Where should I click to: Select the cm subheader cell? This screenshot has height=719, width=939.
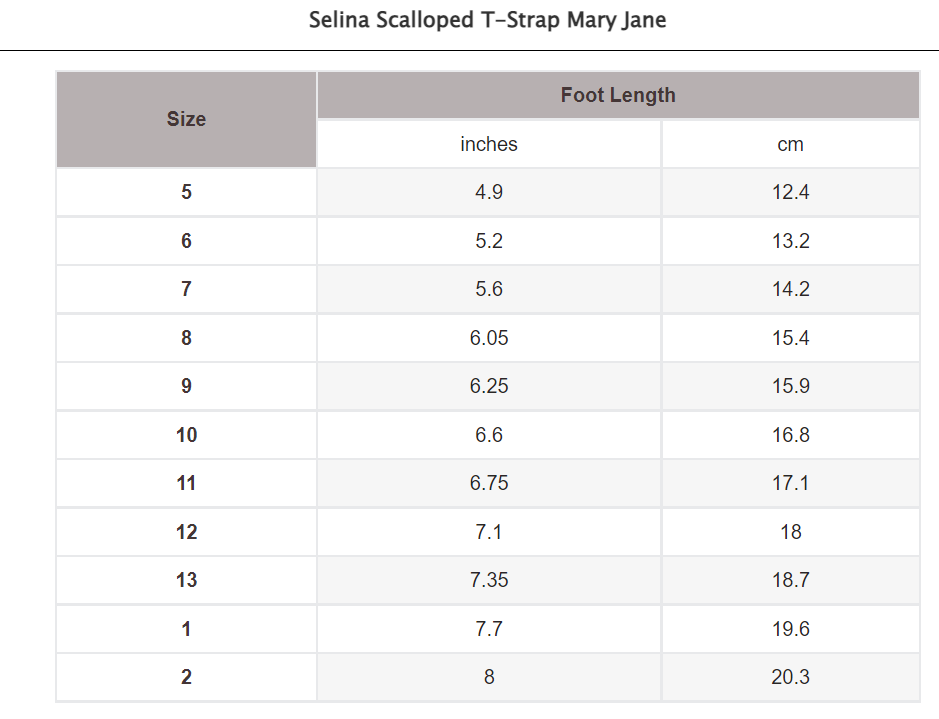click(x=790, y=144)
